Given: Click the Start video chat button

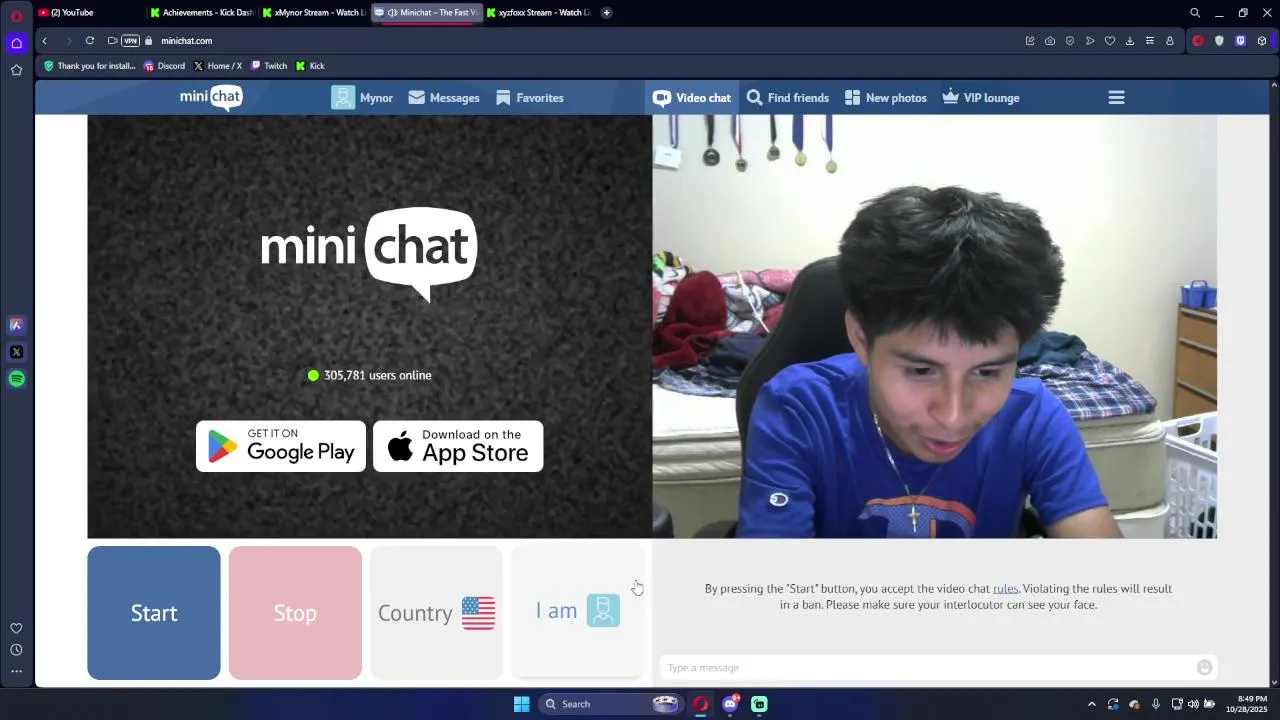Looking at the screenshot, I should pos(154,613).
